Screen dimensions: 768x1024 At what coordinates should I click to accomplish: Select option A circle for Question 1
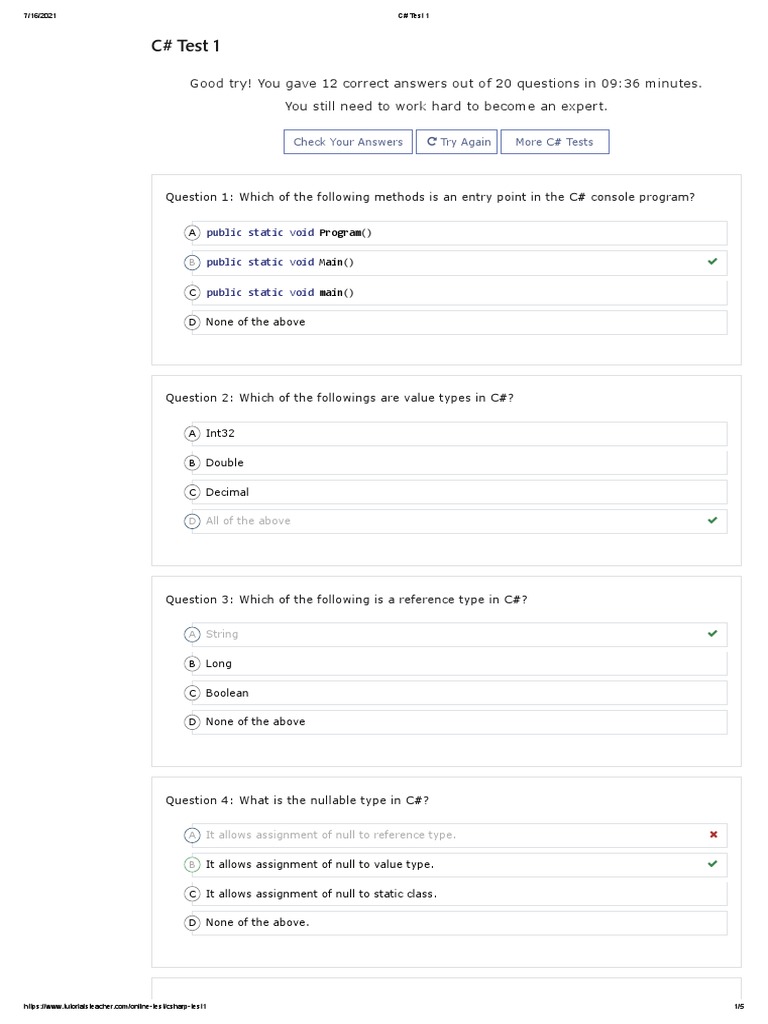point(193,233)
